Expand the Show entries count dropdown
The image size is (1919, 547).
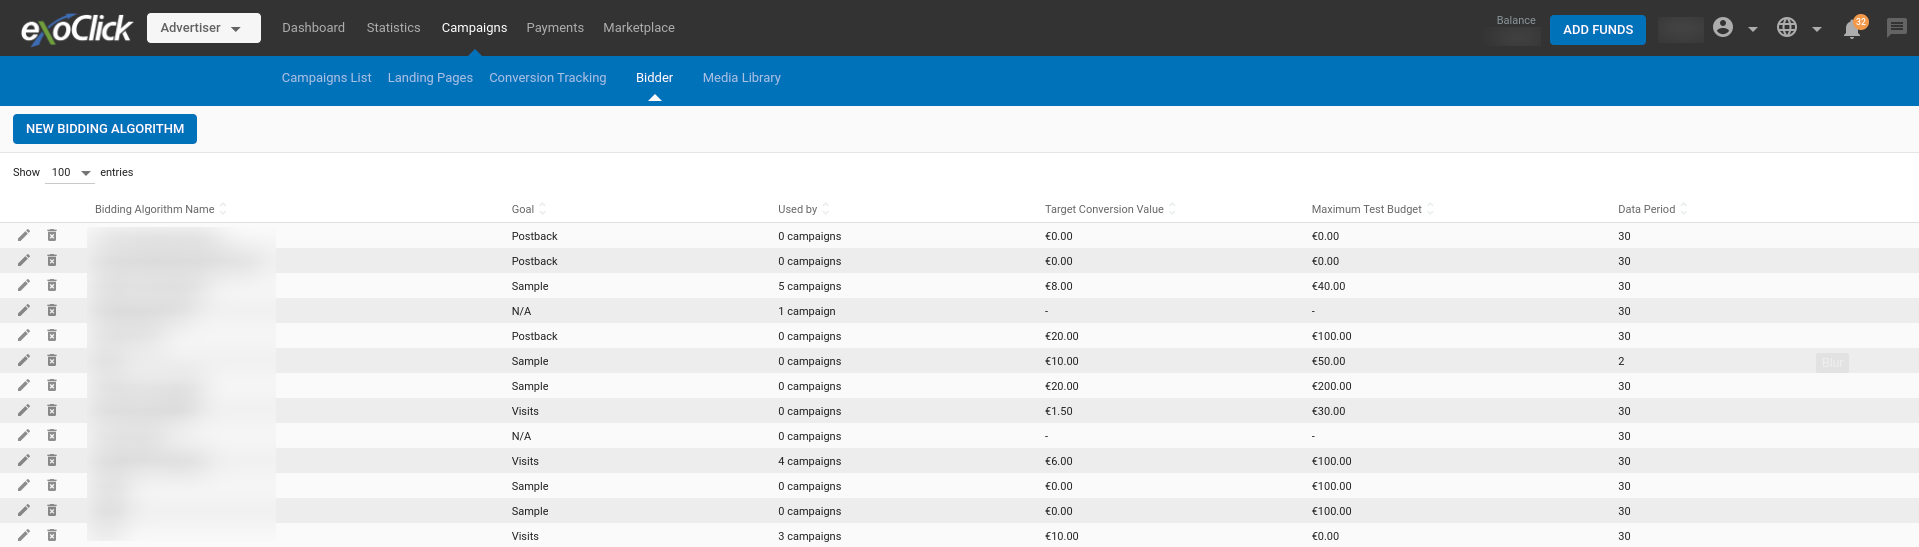pos(70,173)
